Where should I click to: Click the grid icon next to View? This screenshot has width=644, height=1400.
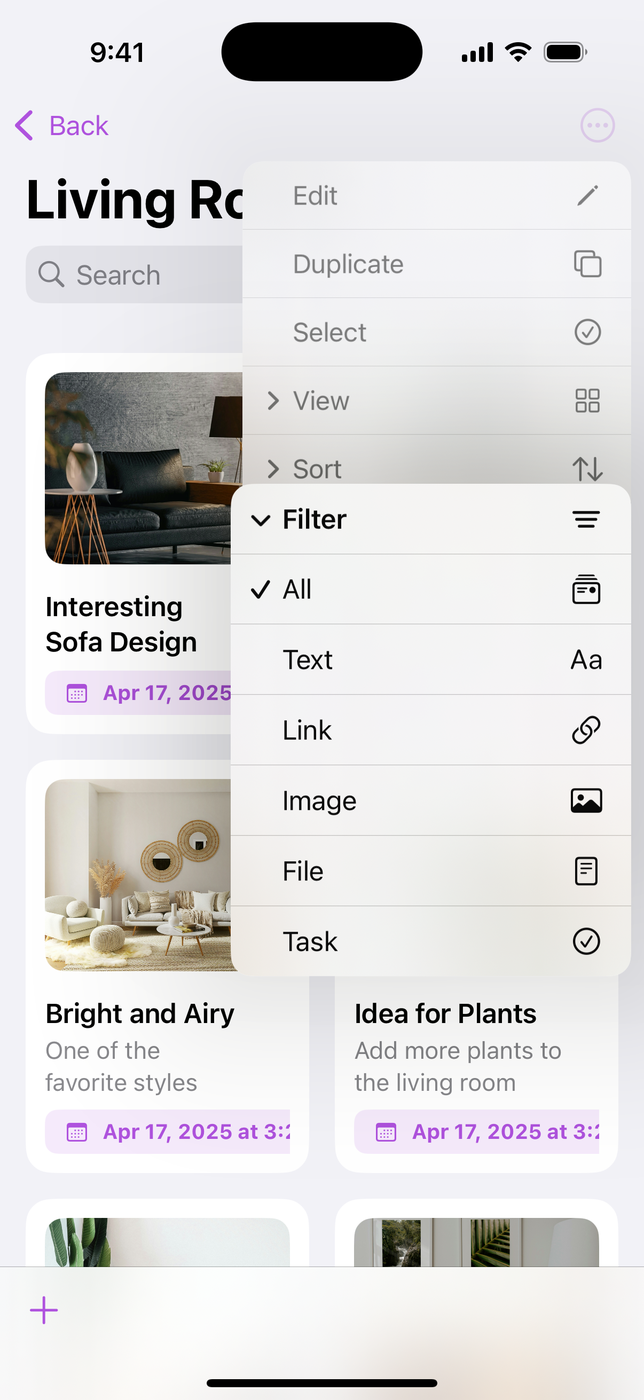click(x=588, y=401)
